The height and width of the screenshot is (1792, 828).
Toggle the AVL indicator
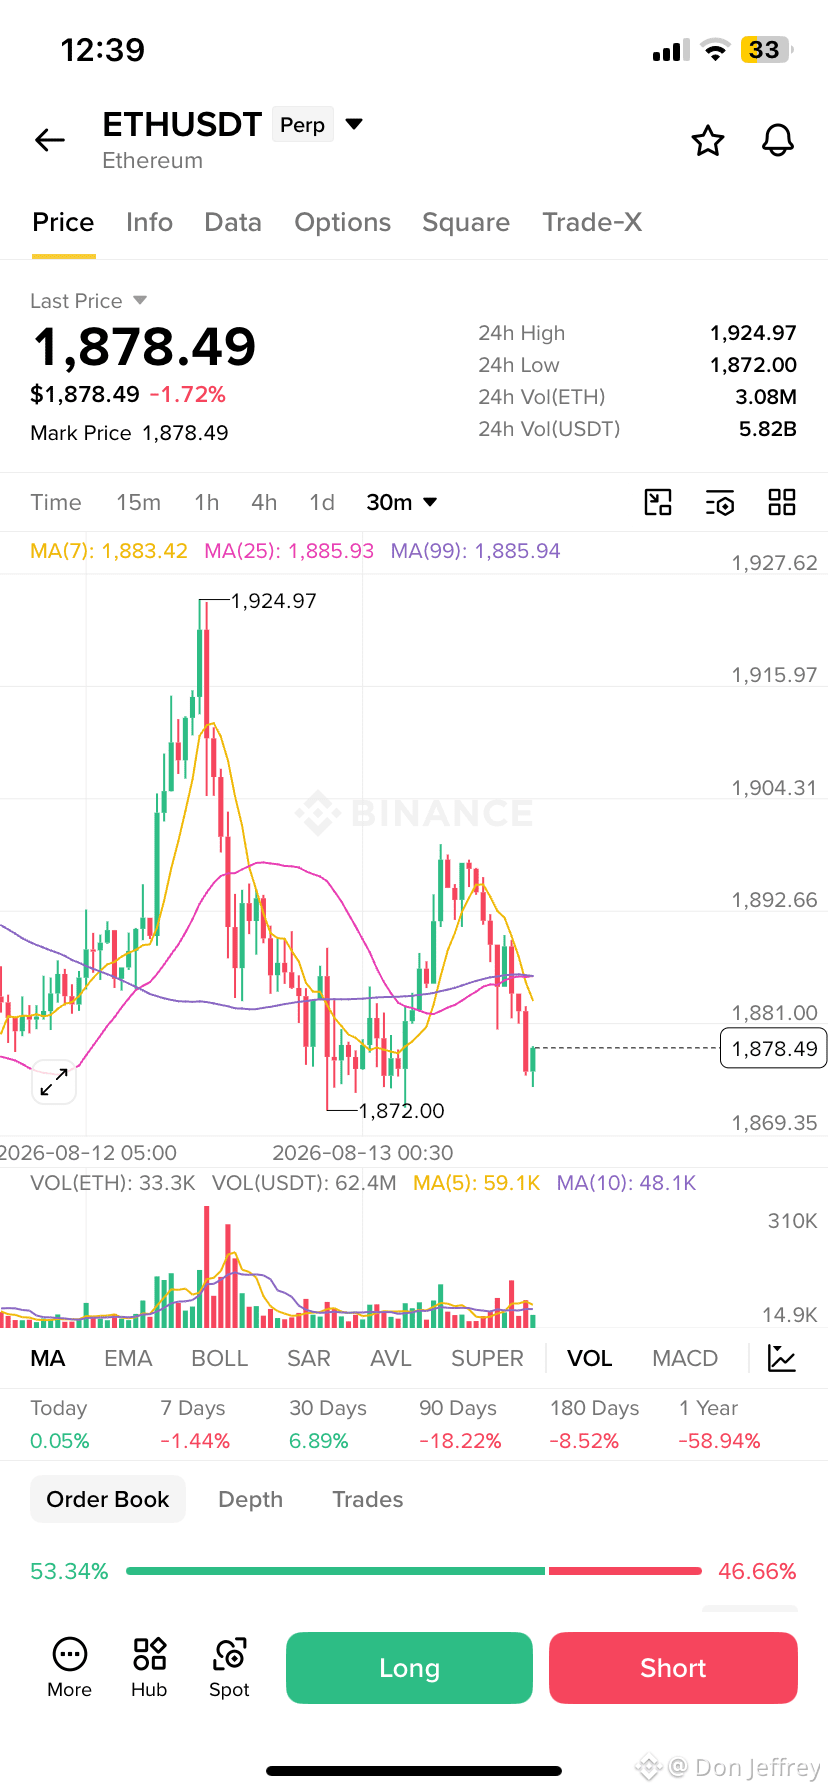[390, 1358]
